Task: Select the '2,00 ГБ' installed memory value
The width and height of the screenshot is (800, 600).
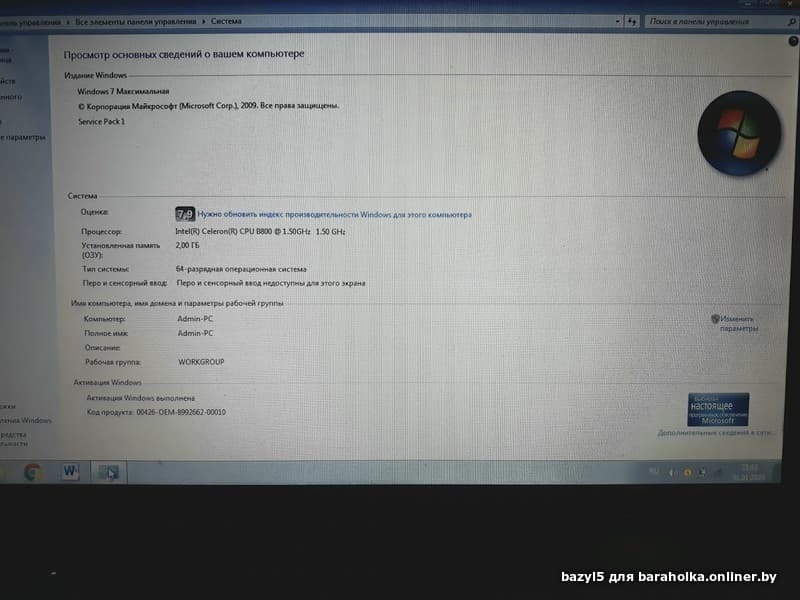Action: (187, 245)
